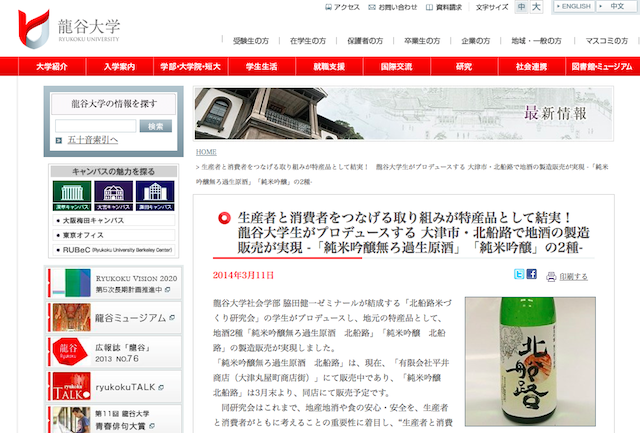Open the 保護者の方 audience link
Image resolution: width=640 pixels, height=433 pixels.
(x=365, y=41)
